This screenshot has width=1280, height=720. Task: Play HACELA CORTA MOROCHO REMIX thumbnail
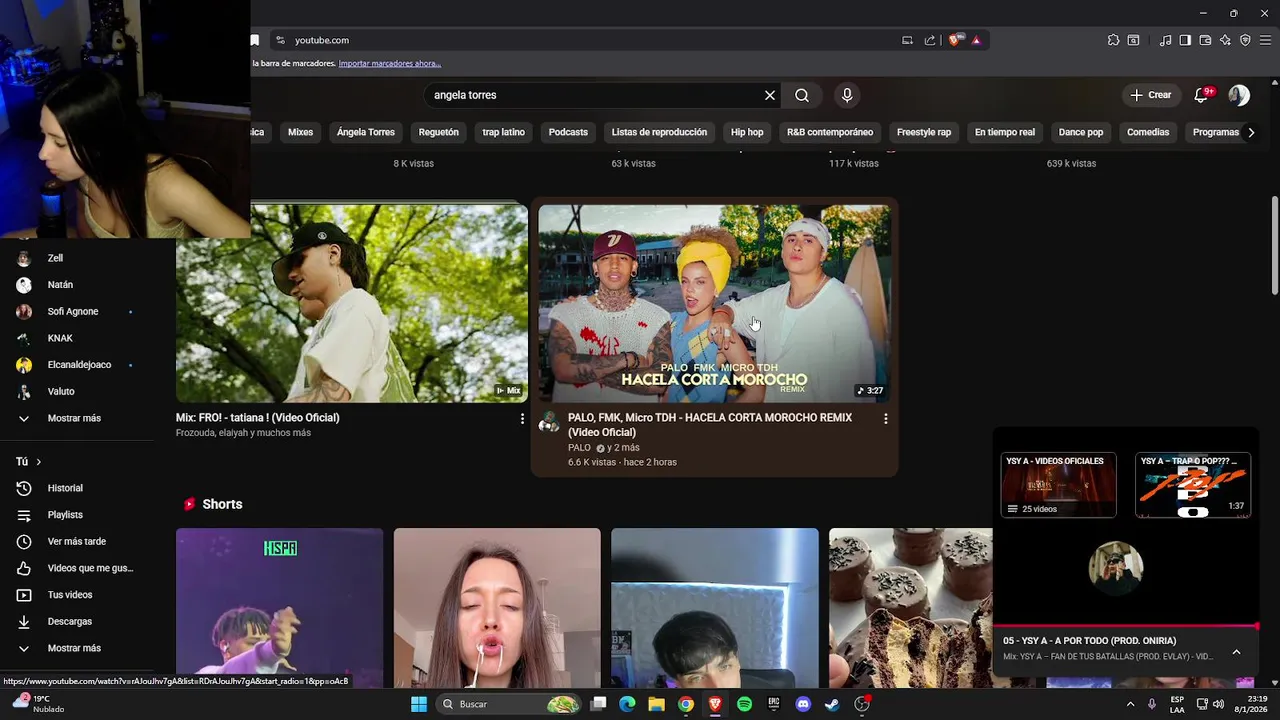coord(714,303)
